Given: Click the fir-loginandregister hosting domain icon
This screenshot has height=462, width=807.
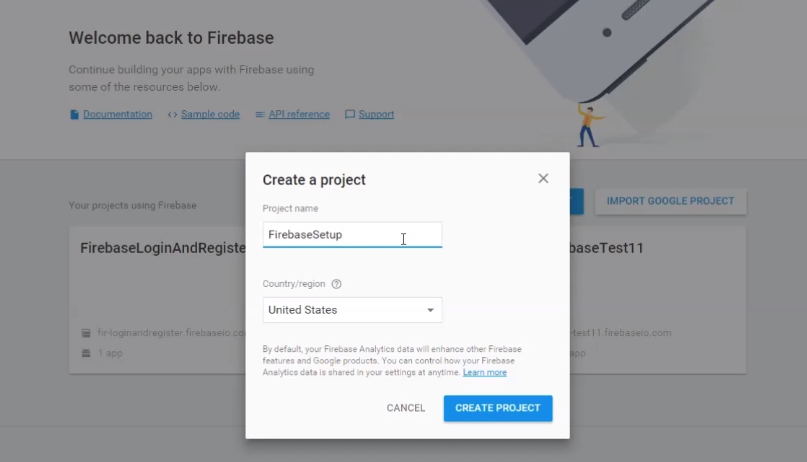Looking at the screenshot, I should pyautogui.click(x=87, y=333).
